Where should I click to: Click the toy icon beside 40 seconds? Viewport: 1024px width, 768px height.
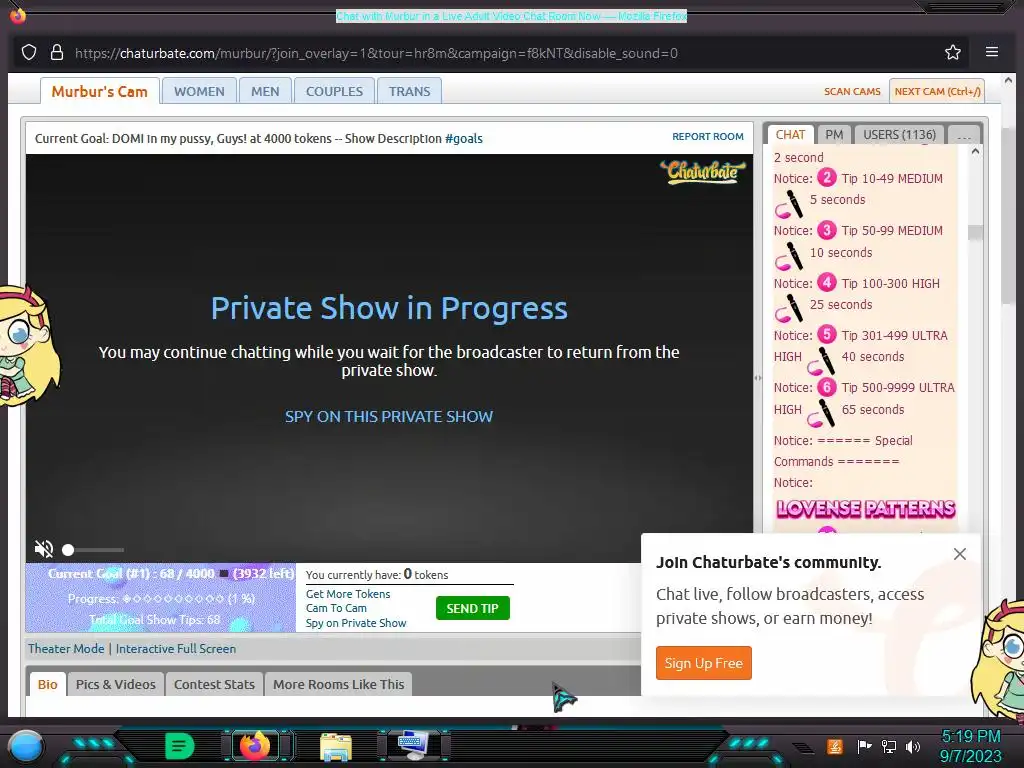[821, 361]
